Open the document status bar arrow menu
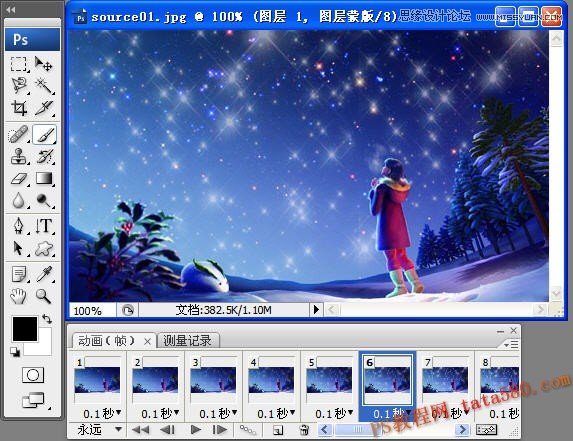 (x=316, y=310)
